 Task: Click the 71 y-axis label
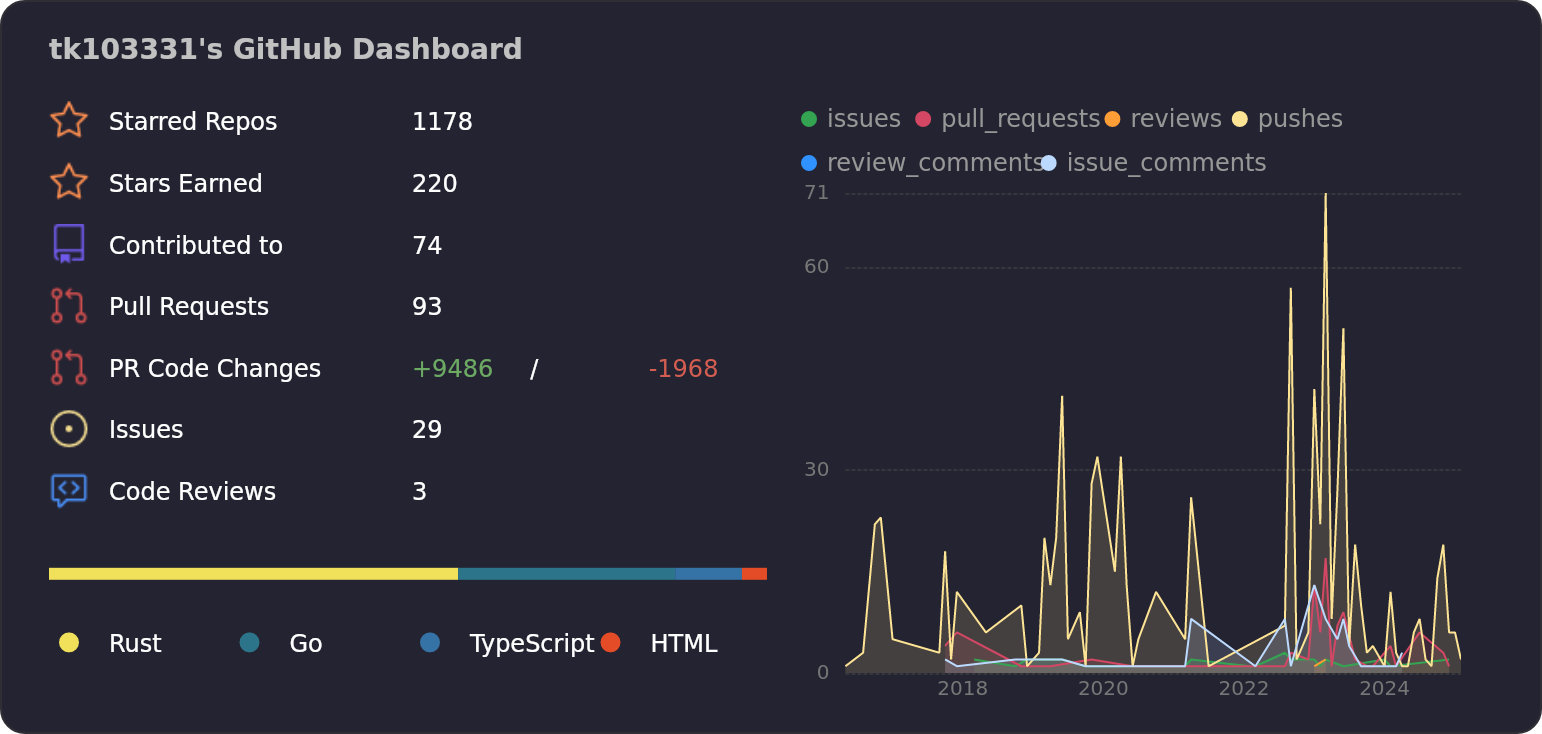817,192
